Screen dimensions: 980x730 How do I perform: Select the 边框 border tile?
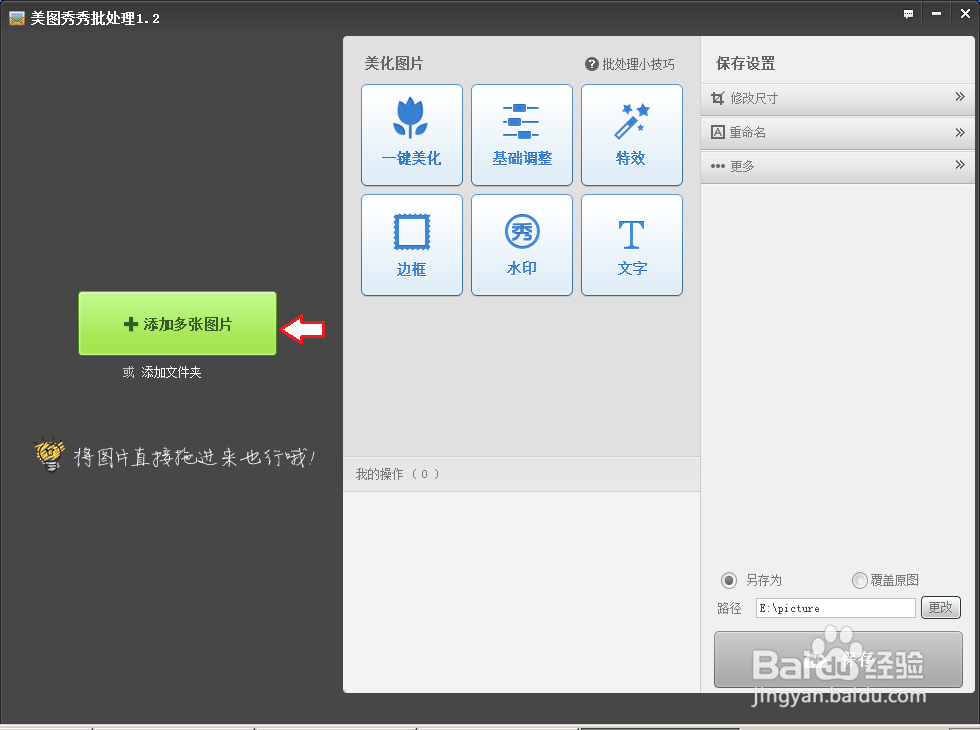click(x=412, y=245)
